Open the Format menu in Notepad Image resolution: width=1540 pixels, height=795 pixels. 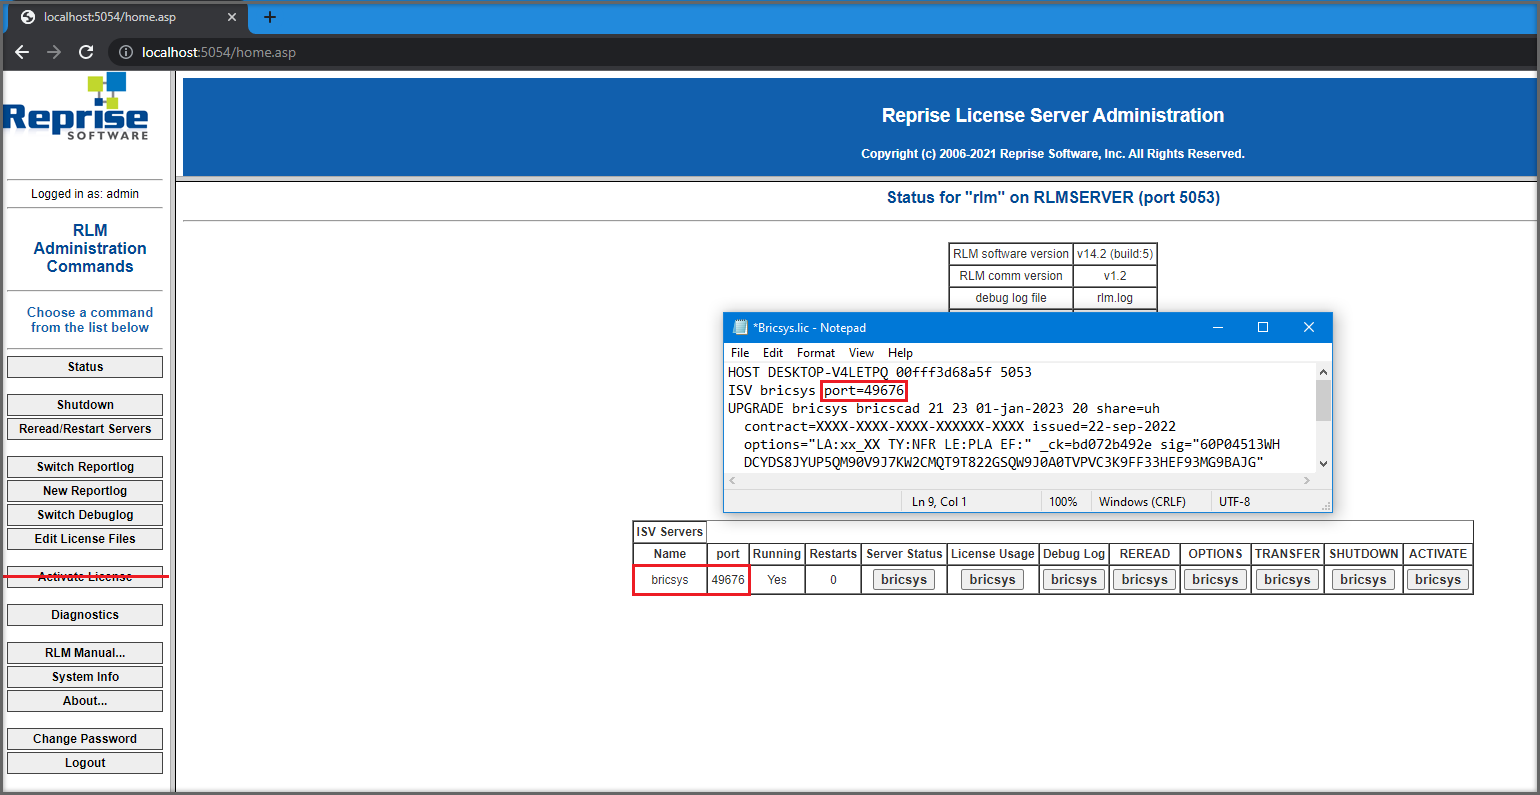click(815, 352)
